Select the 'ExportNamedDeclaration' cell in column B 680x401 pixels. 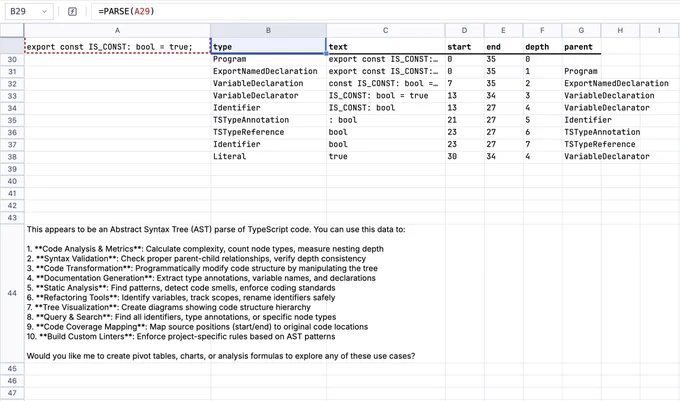point(268,72)
